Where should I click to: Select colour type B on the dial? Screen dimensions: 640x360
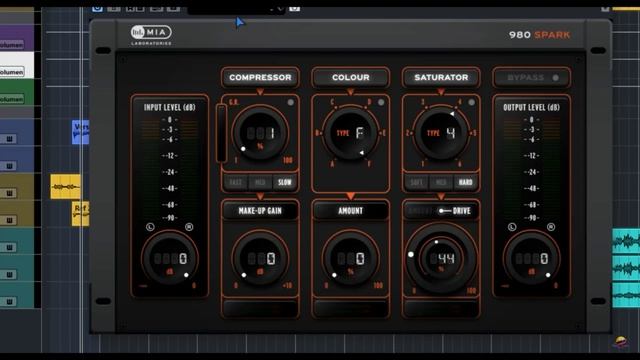pos(317,133)
